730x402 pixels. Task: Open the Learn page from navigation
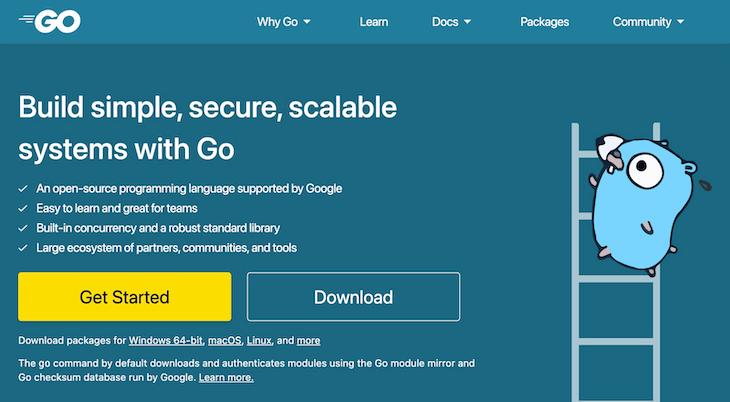point(374,21)
